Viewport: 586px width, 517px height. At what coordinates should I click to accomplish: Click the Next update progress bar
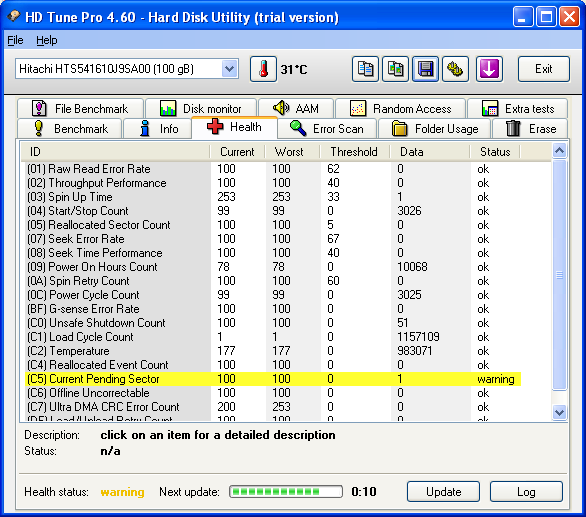point(286,492)
